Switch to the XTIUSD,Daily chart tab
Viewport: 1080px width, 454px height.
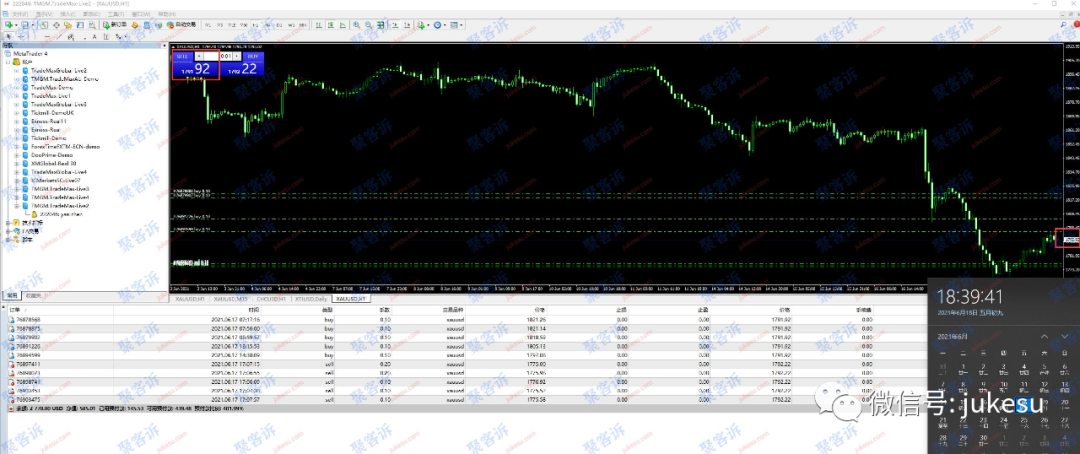coord(311,300)
